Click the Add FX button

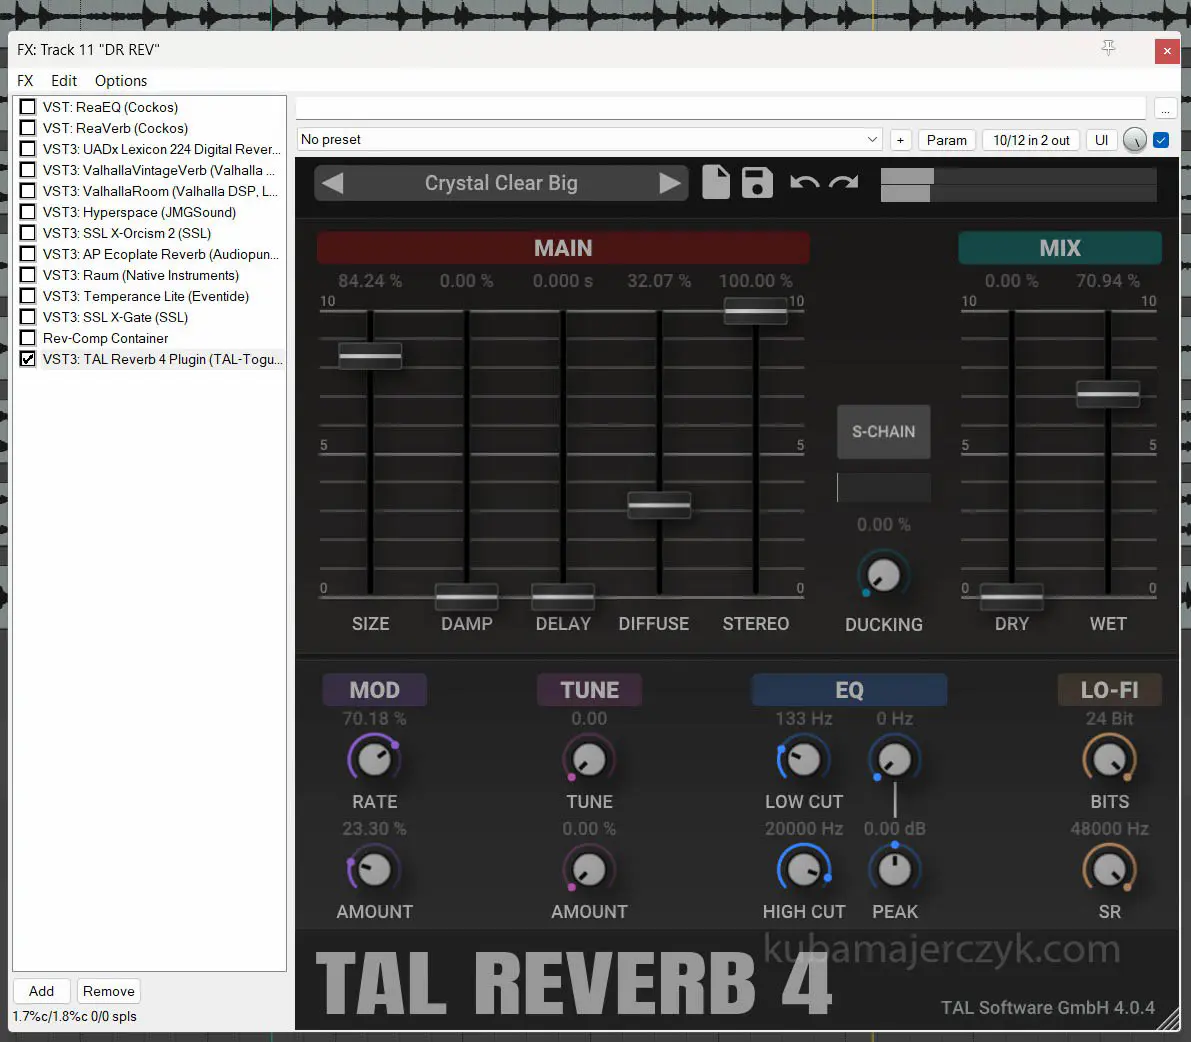41,991
